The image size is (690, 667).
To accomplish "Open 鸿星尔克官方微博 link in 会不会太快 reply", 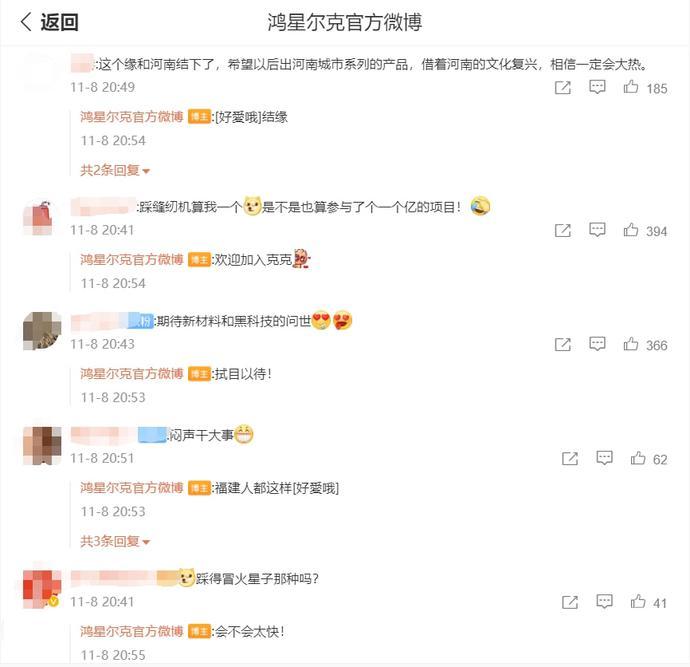I will tap(132, 632).
